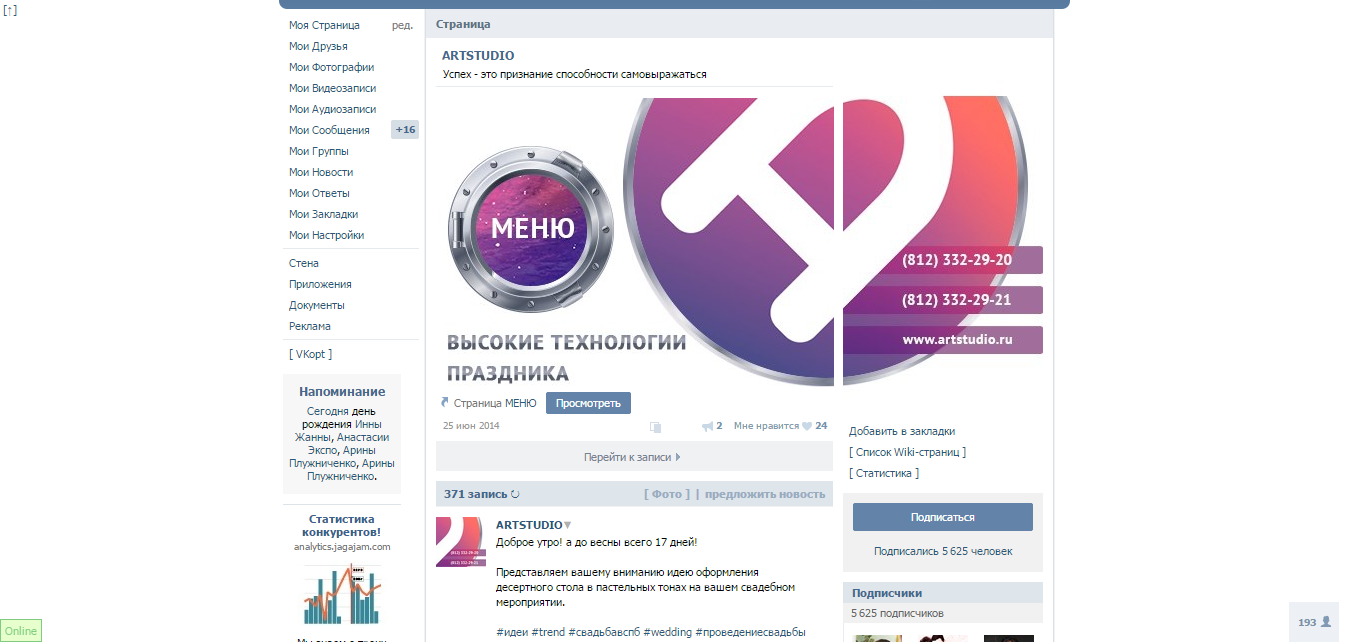Screen dimensions: 1349x644
Task: Click предложить новость
Action: point(765,494)
